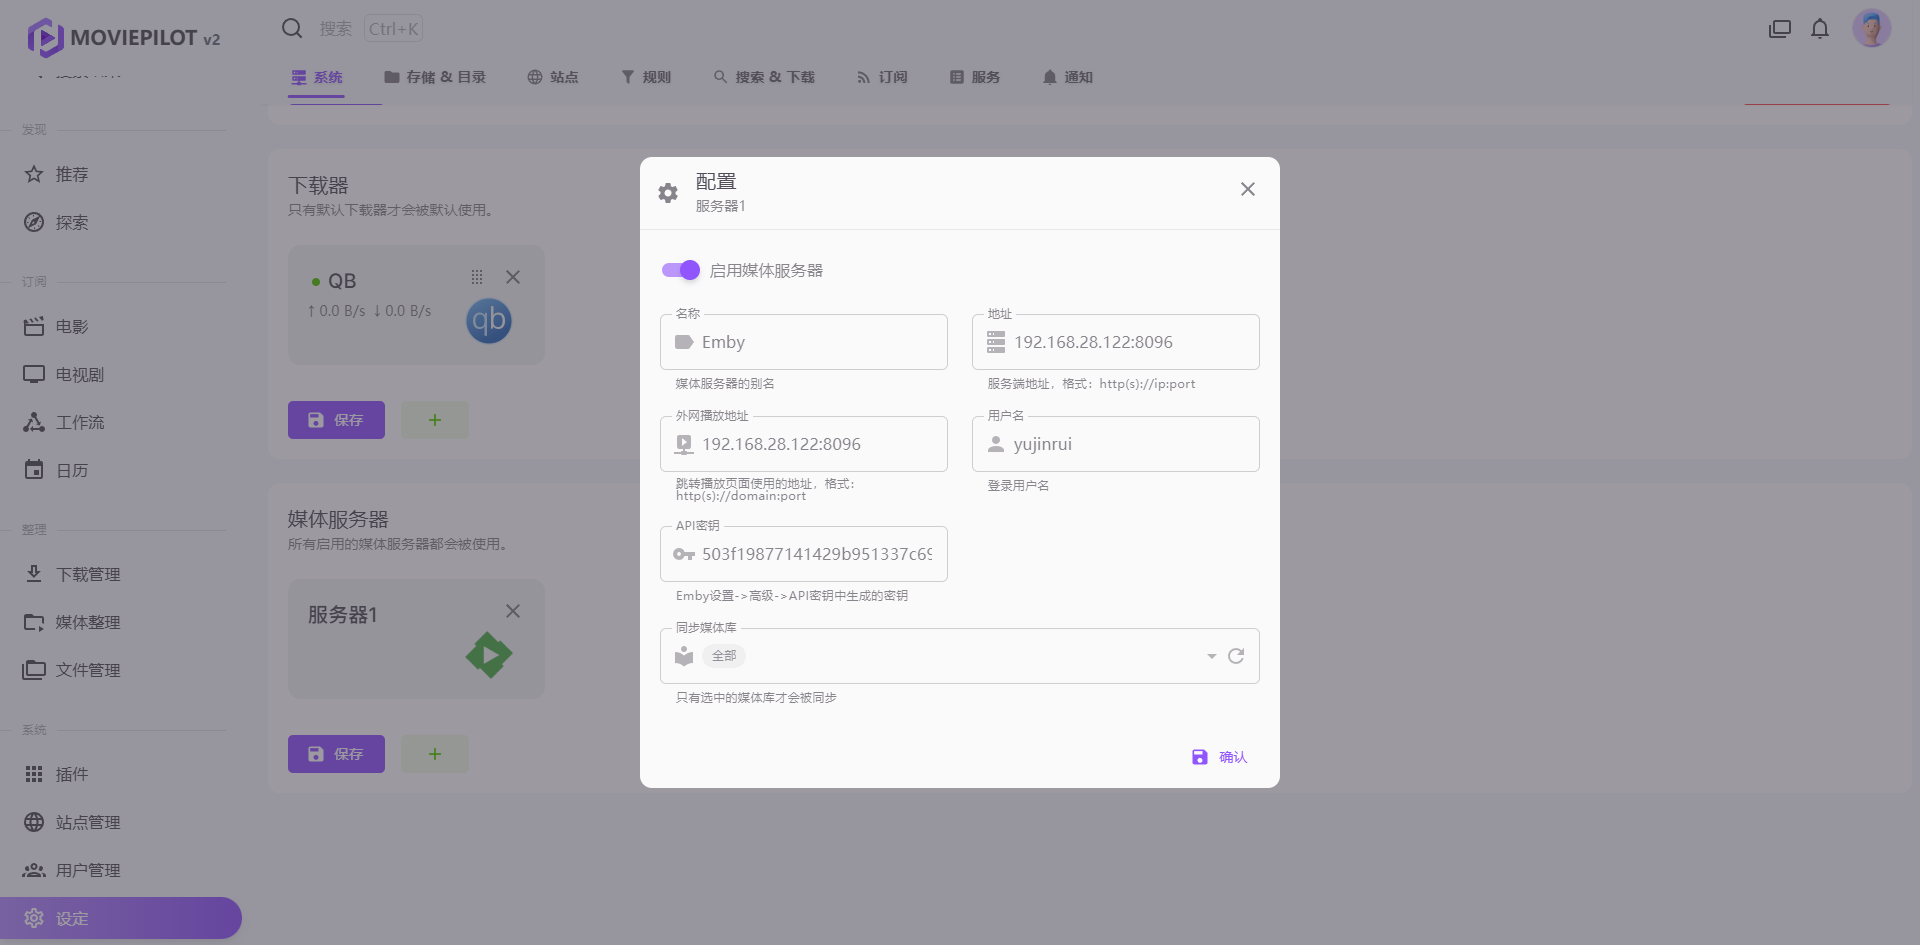This screenshot has width=1920, height=945.
Task: Open the windows icon beside the bell
Action: (x=1780, y=29)
